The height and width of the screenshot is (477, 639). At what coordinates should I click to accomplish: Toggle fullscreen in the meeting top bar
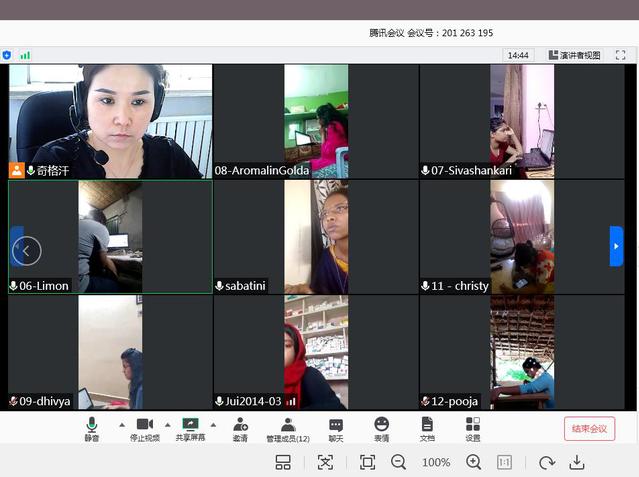point(620,55)
